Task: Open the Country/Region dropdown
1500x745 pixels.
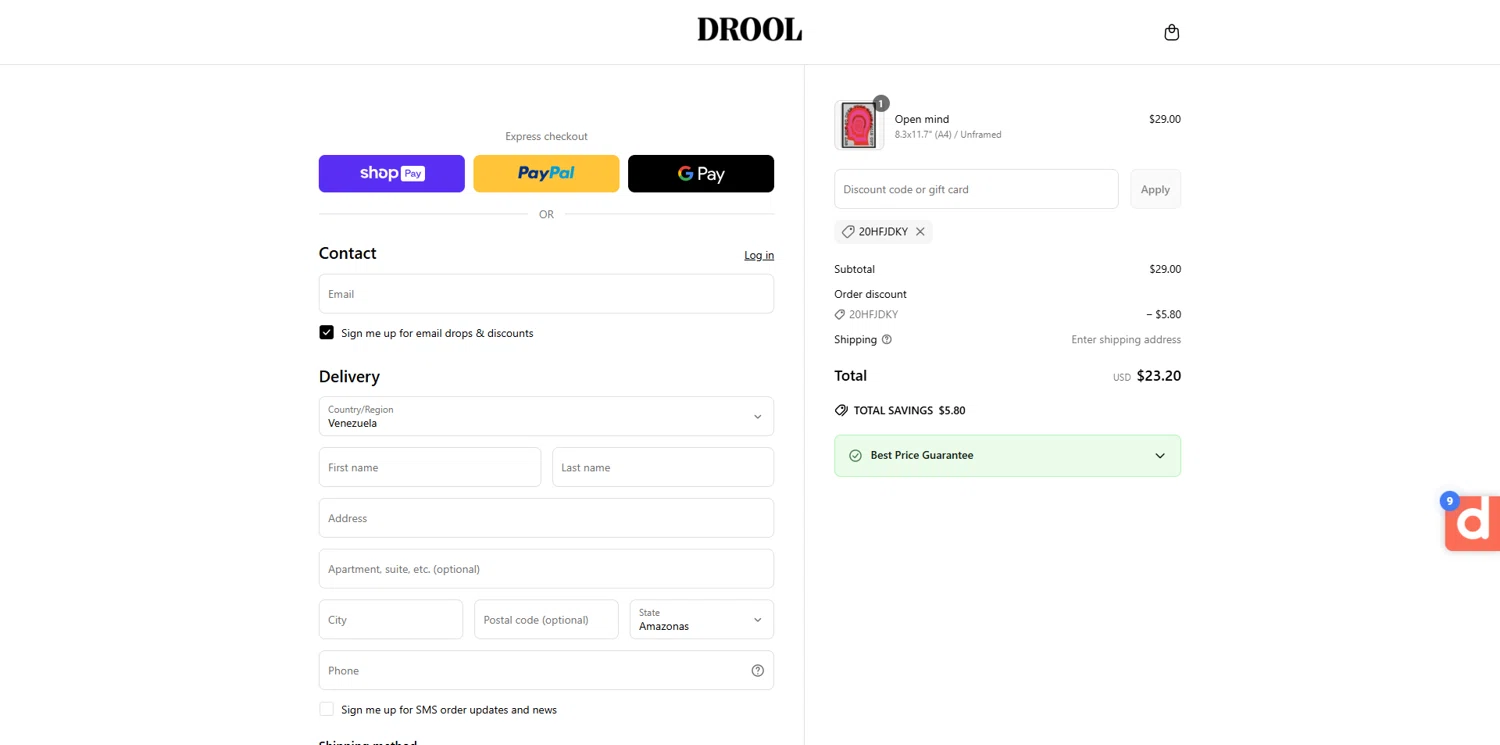Action: click(x=546, y=416)
